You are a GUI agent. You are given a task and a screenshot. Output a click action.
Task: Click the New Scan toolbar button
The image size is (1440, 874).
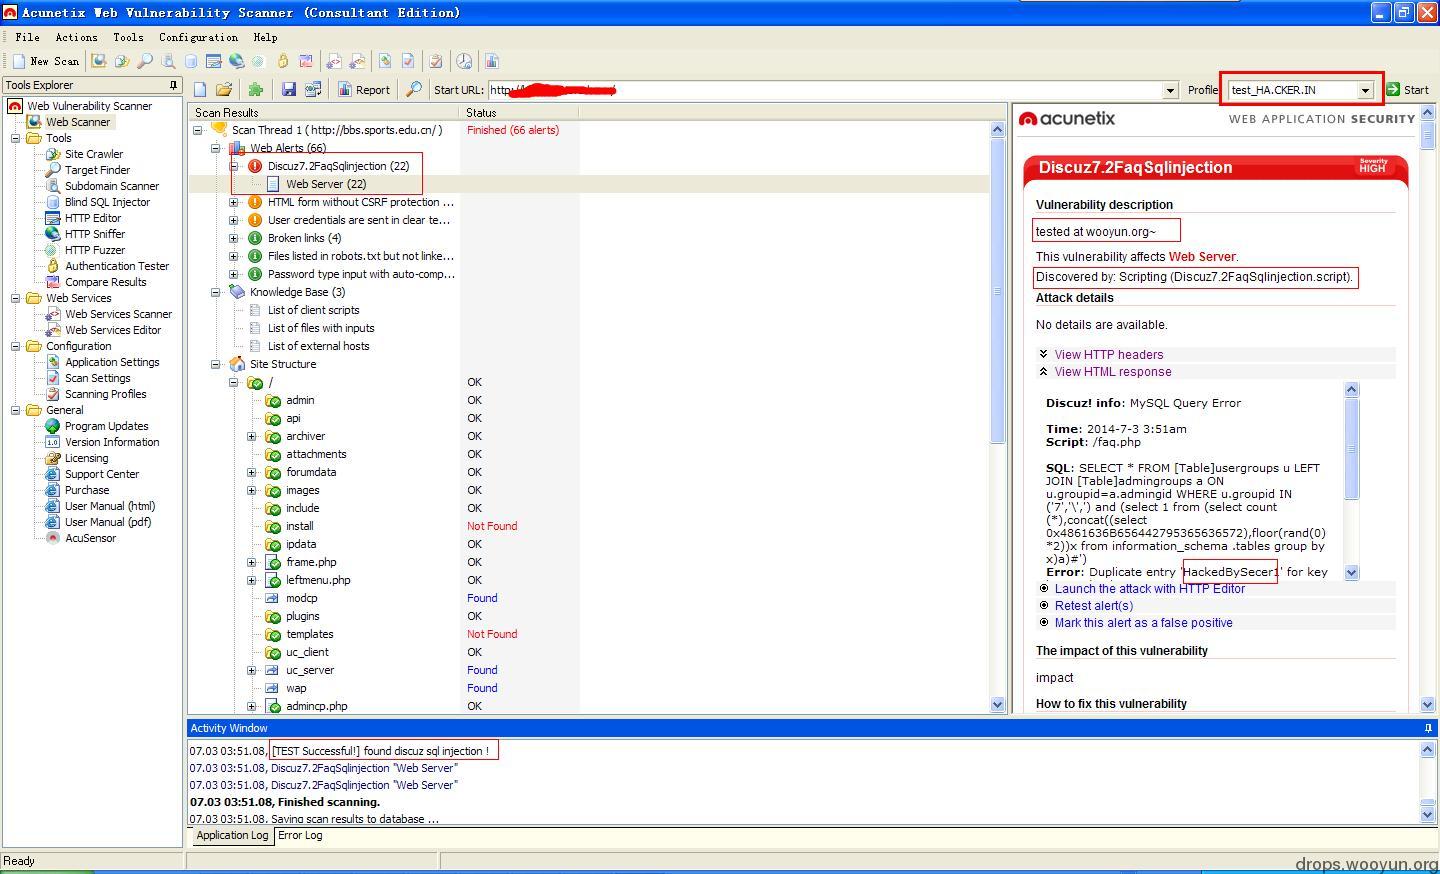click(x=46, y=61)
